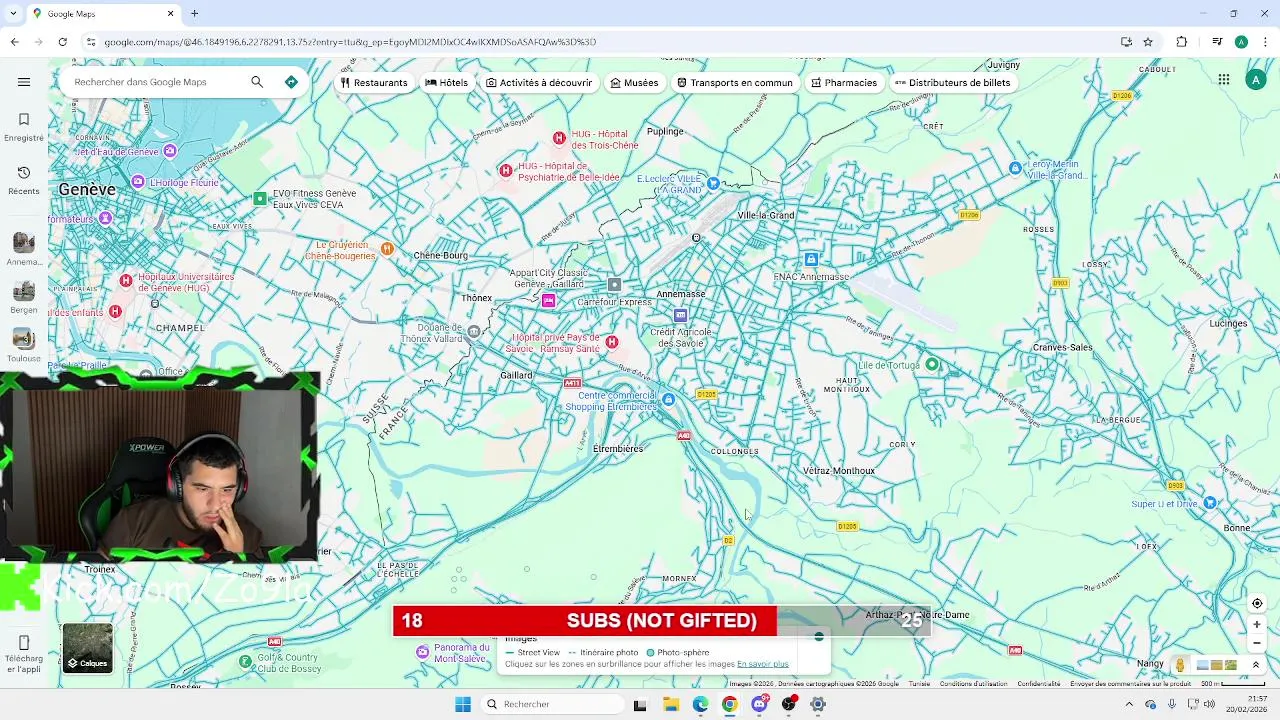Click the Hôpital privé Pays de Savoie marker
Viewport: 1280px width, 720px height.
click(x=612, y=342)
